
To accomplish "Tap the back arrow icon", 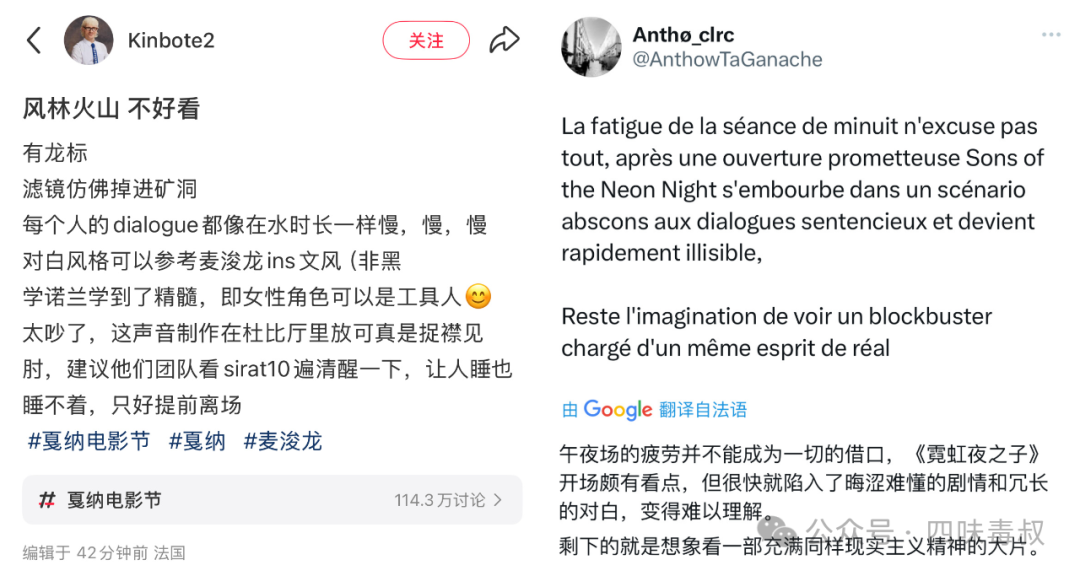I will pyautogui.click(x=34, y=41).
